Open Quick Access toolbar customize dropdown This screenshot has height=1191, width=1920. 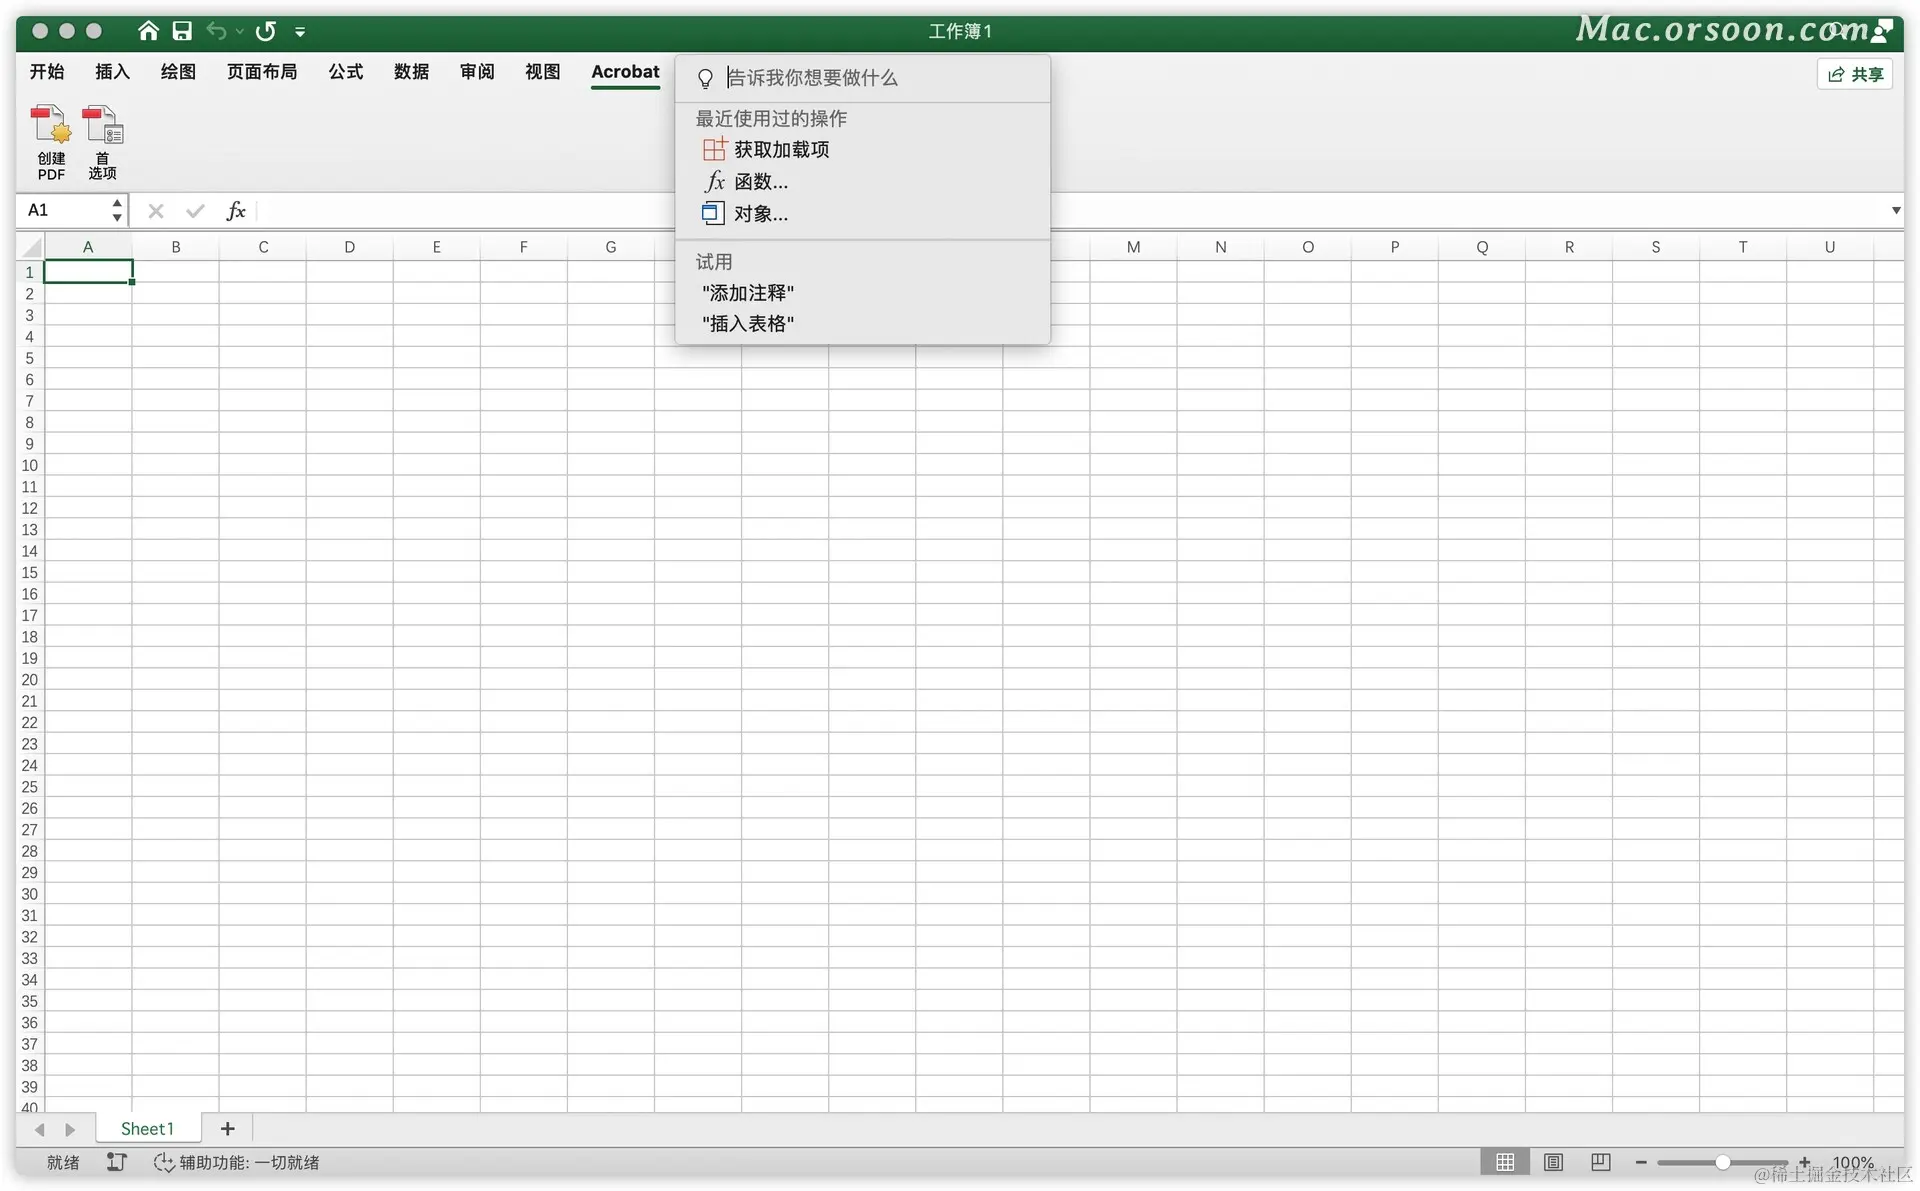click(300, 32)
